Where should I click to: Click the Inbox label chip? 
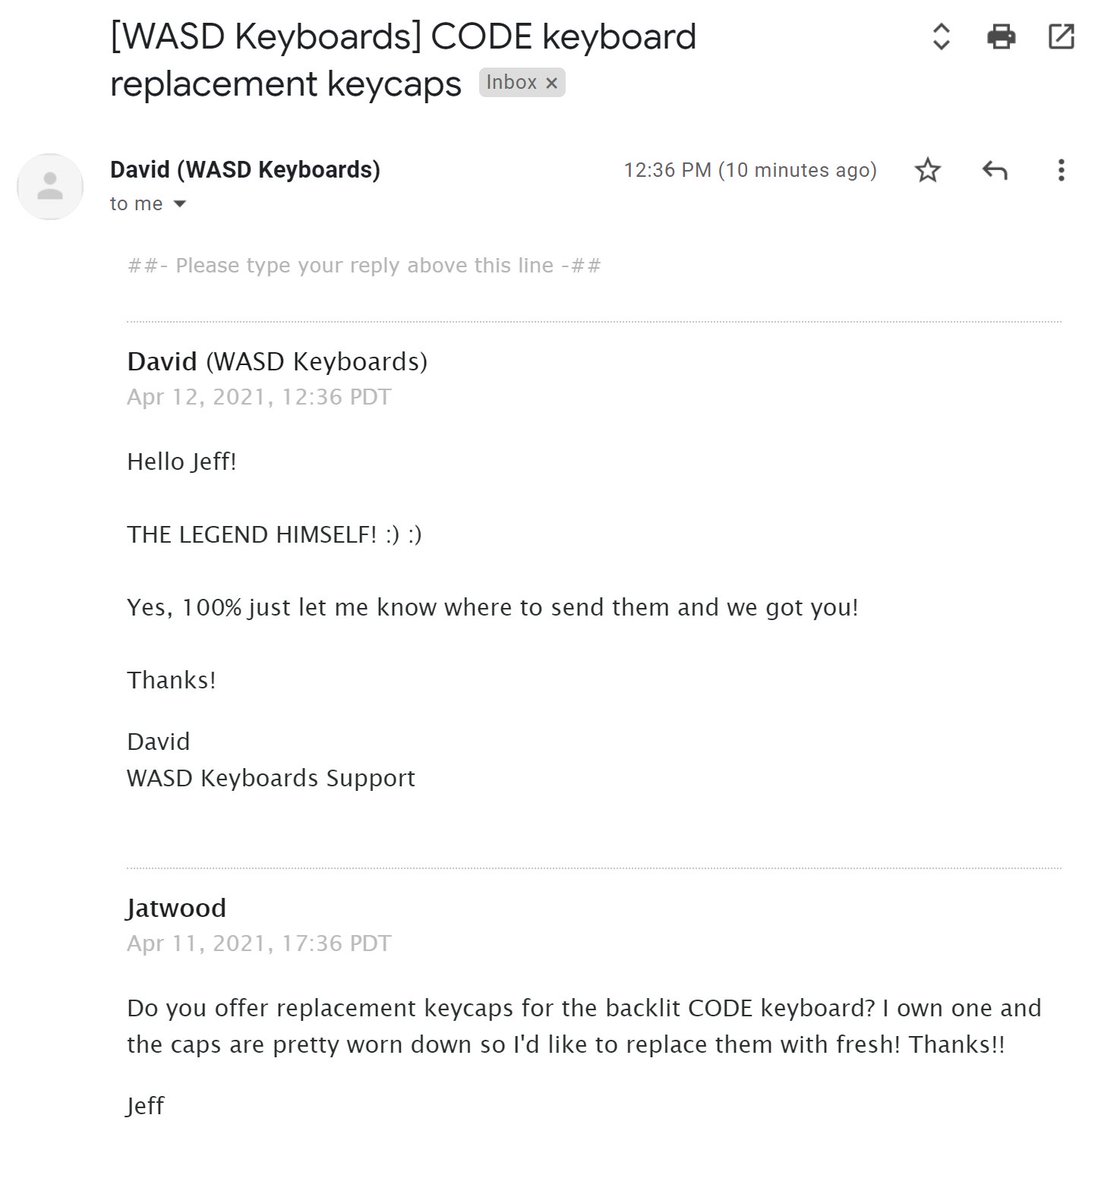click(x=522, y=82)
